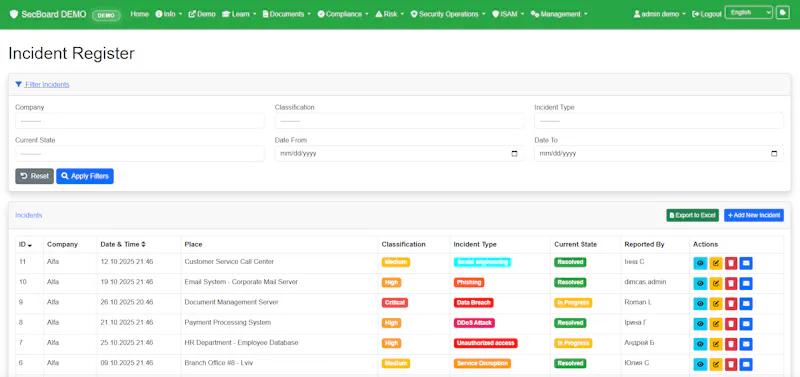Screen dimensions: 800x377
Task: Email incident 9 Data Breach row
Action: pos(746,304)
